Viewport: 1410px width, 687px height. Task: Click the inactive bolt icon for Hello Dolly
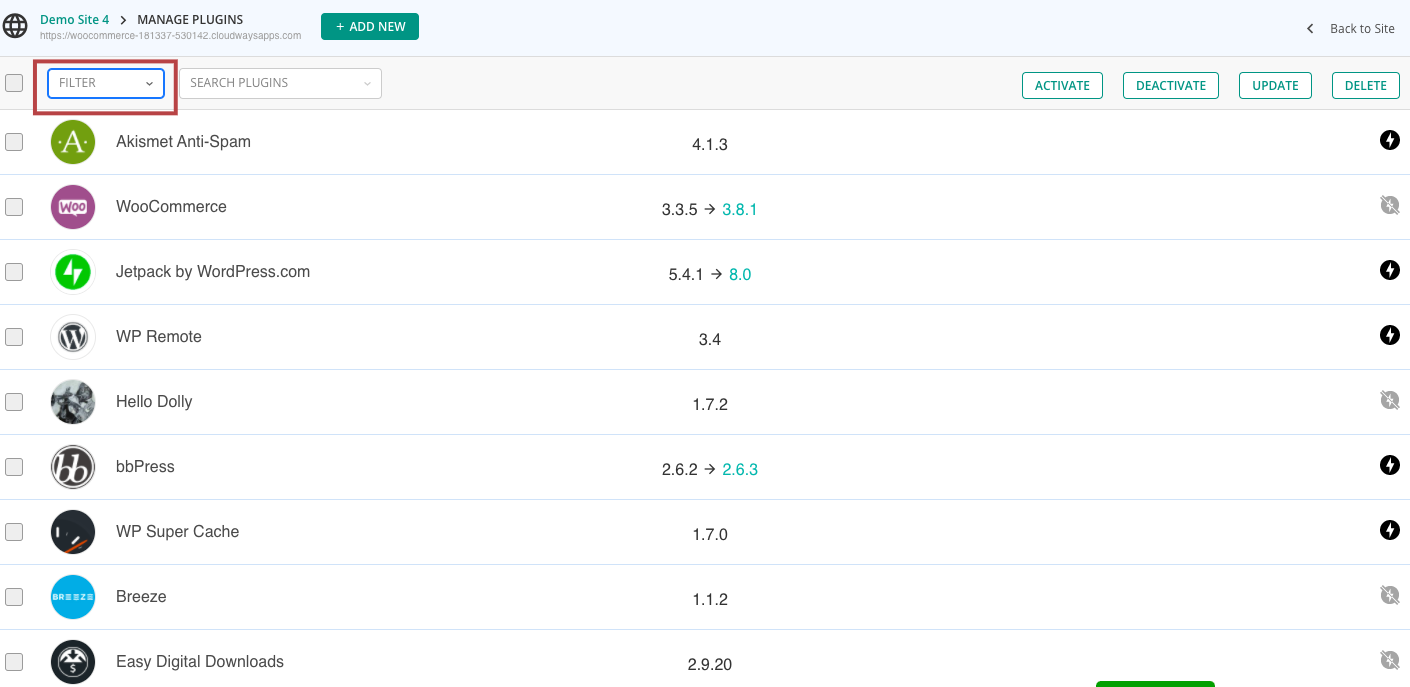point(1390,400)
